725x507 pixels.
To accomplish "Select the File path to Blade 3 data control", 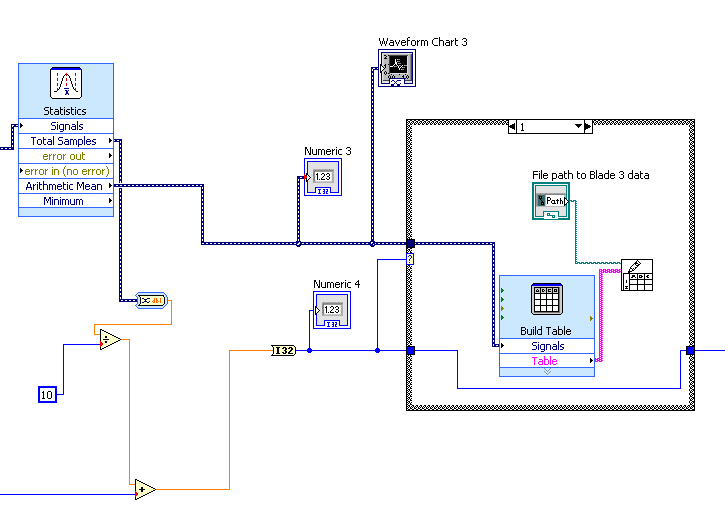I will 551,201.
